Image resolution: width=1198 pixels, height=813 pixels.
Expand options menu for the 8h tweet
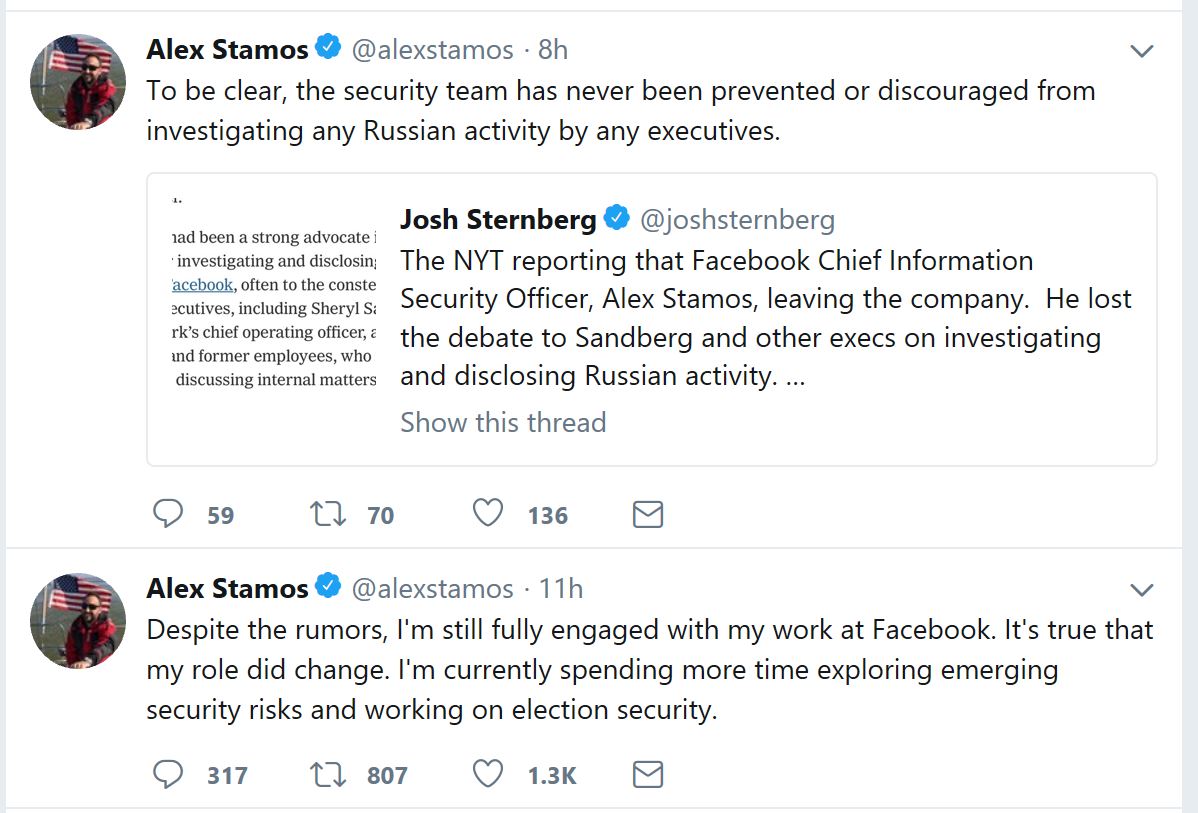(1141, 51)
